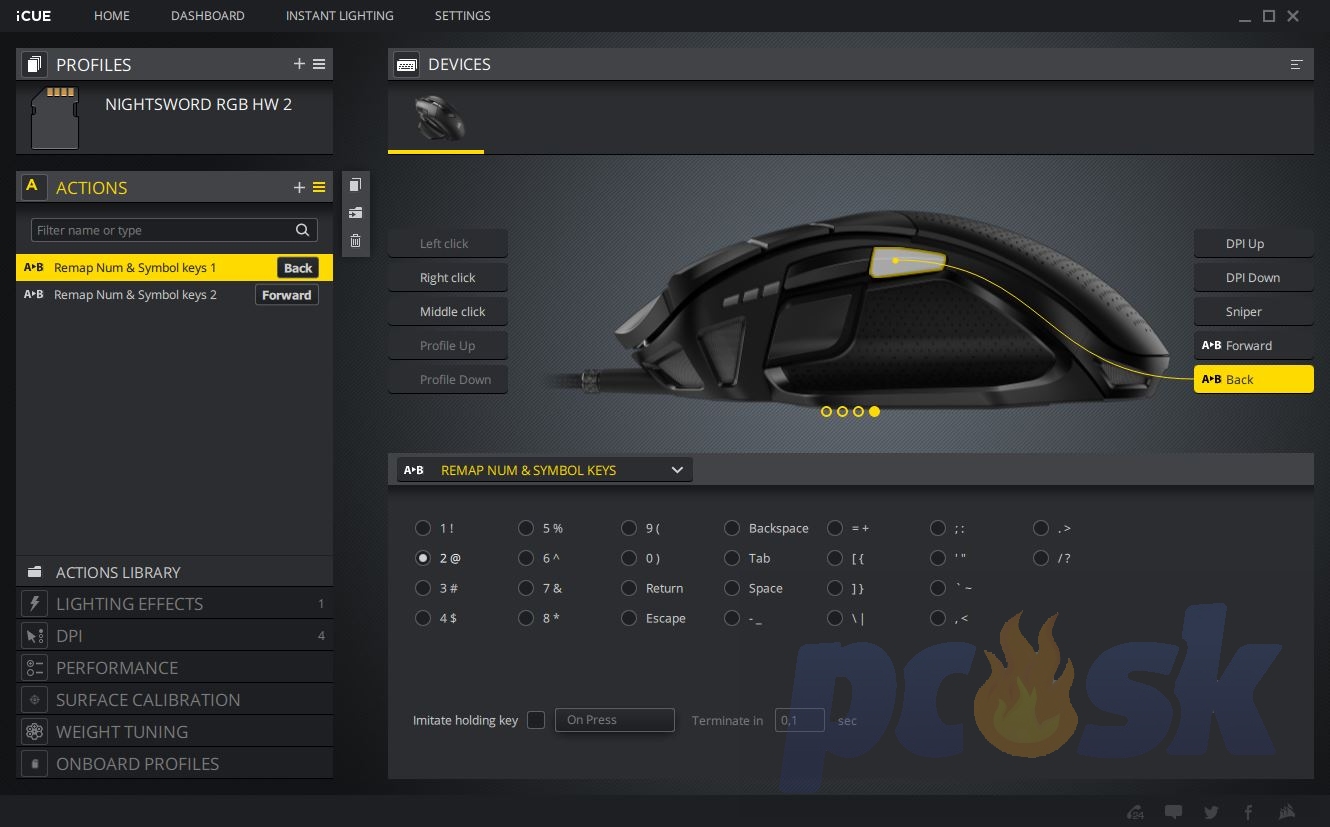The height and width of the screenshot is (827, 1330).
Task: Click the move-to-library folder icon
Action: [x=355, y=213]
